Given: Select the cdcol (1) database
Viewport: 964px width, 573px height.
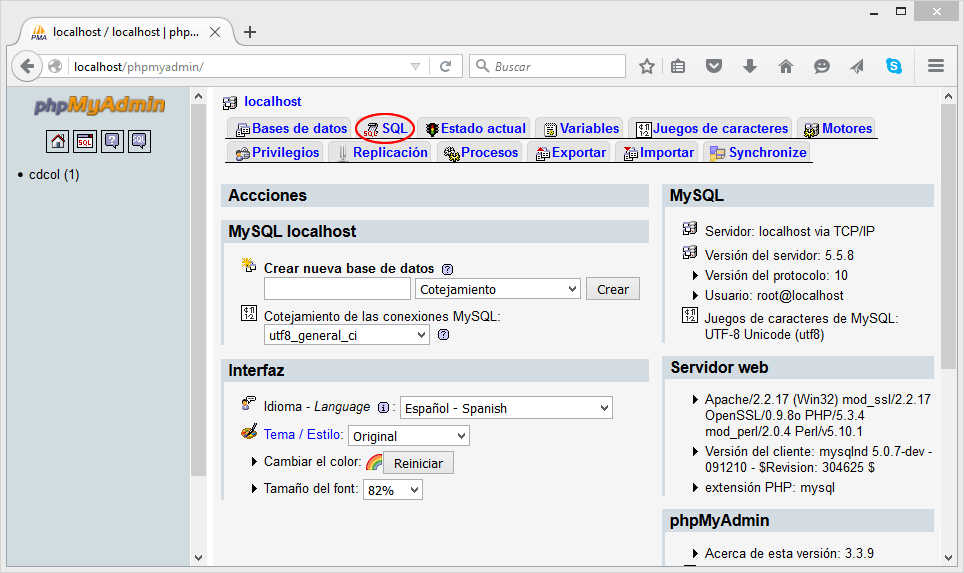Looking at the screenshot, I should coord(54,175).
